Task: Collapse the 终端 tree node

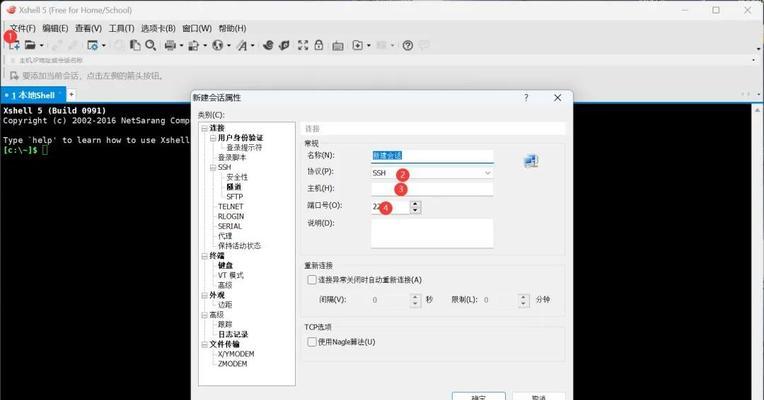Action: click(205, 256)
